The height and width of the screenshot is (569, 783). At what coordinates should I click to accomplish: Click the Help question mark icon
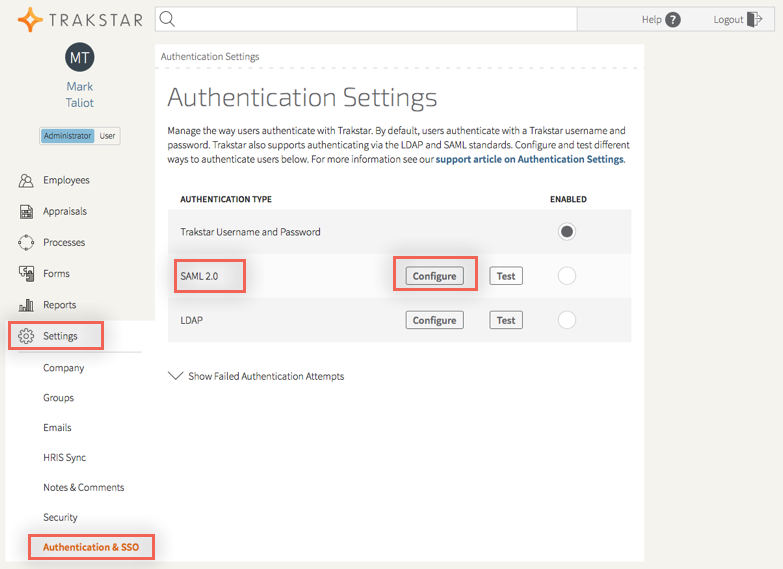click(673, 20)
